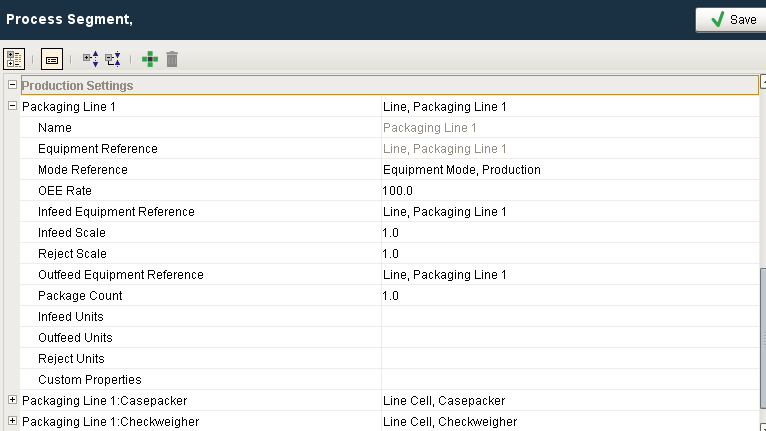
Task: Expand Packaging Line 1:Casepacker node
Action: coord(12,400)
